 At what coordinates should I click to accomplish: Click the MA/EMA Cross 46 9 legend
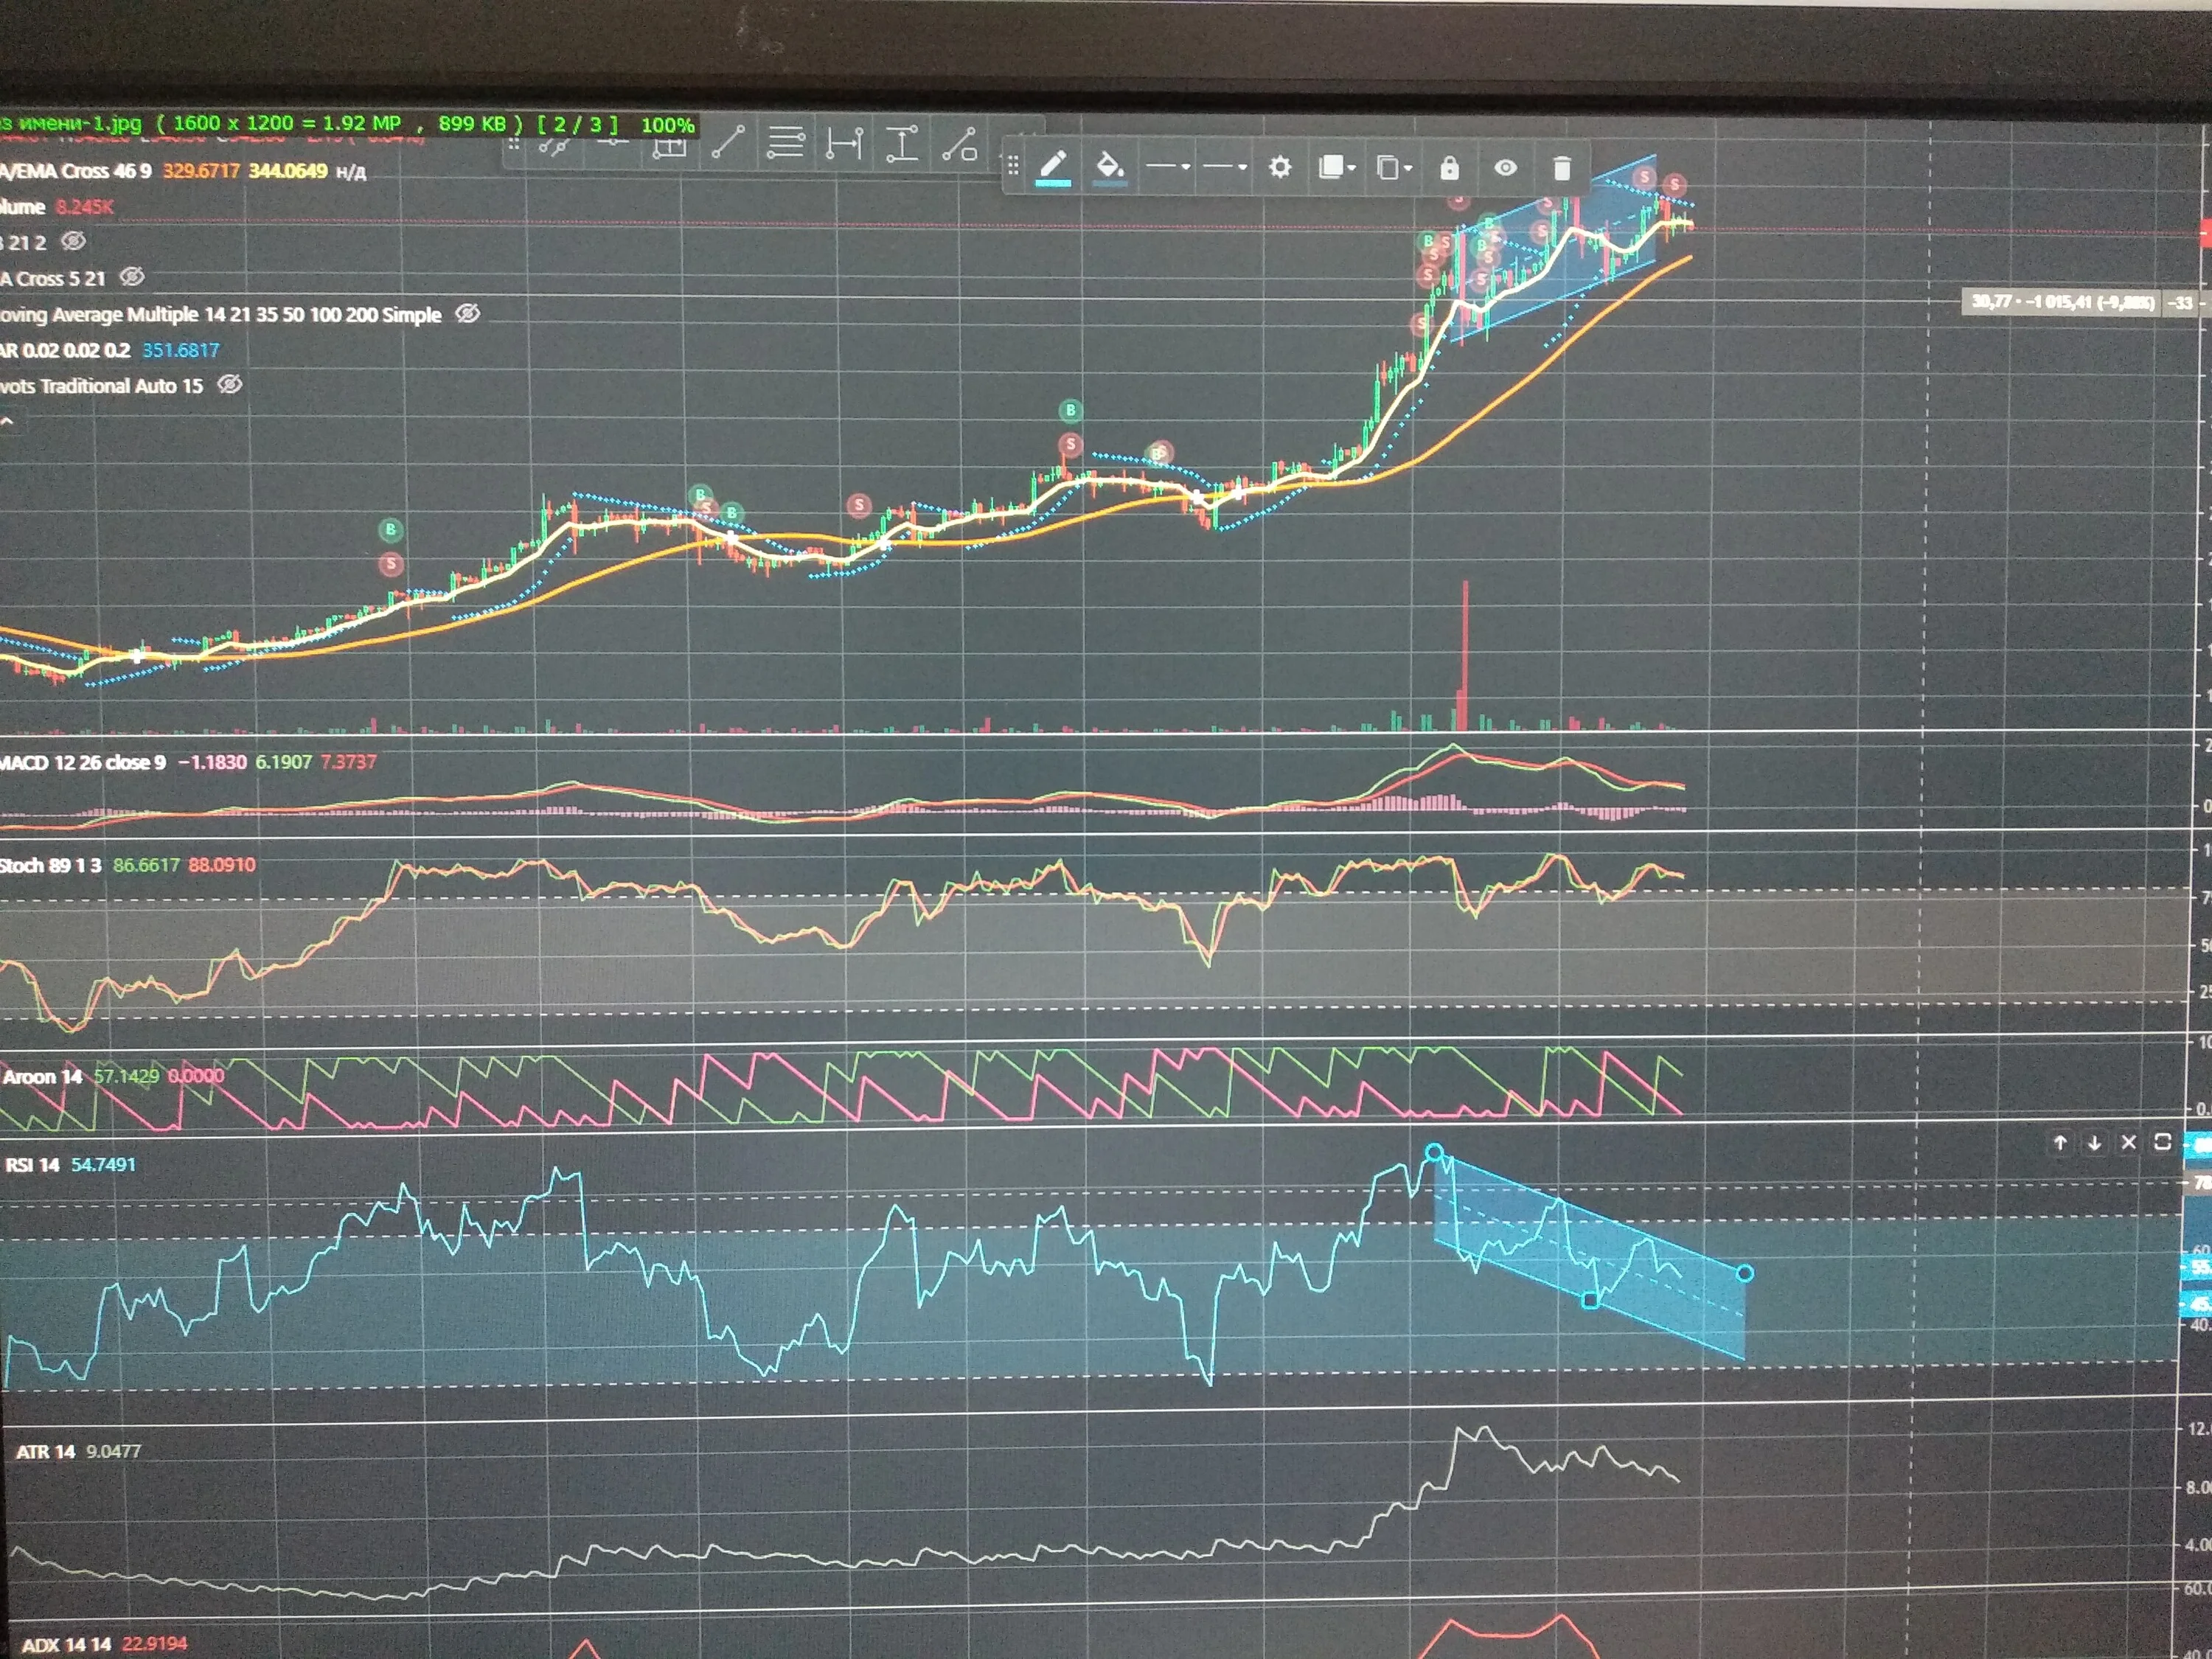tap(76, 171)
